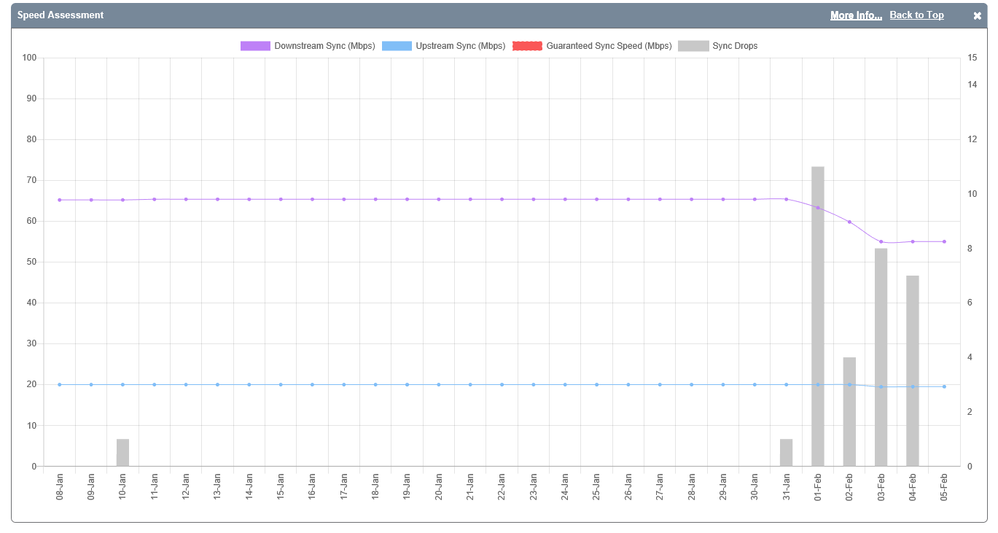The height and width of the screenshot is (533, 998).
Task: Hide the Upstream Sync (Mbps) series label
Action: 460,46
